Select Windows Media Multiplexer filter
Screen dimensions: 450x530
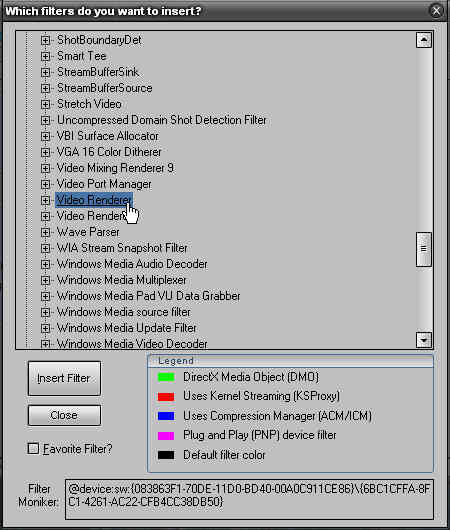pos(121,280)
